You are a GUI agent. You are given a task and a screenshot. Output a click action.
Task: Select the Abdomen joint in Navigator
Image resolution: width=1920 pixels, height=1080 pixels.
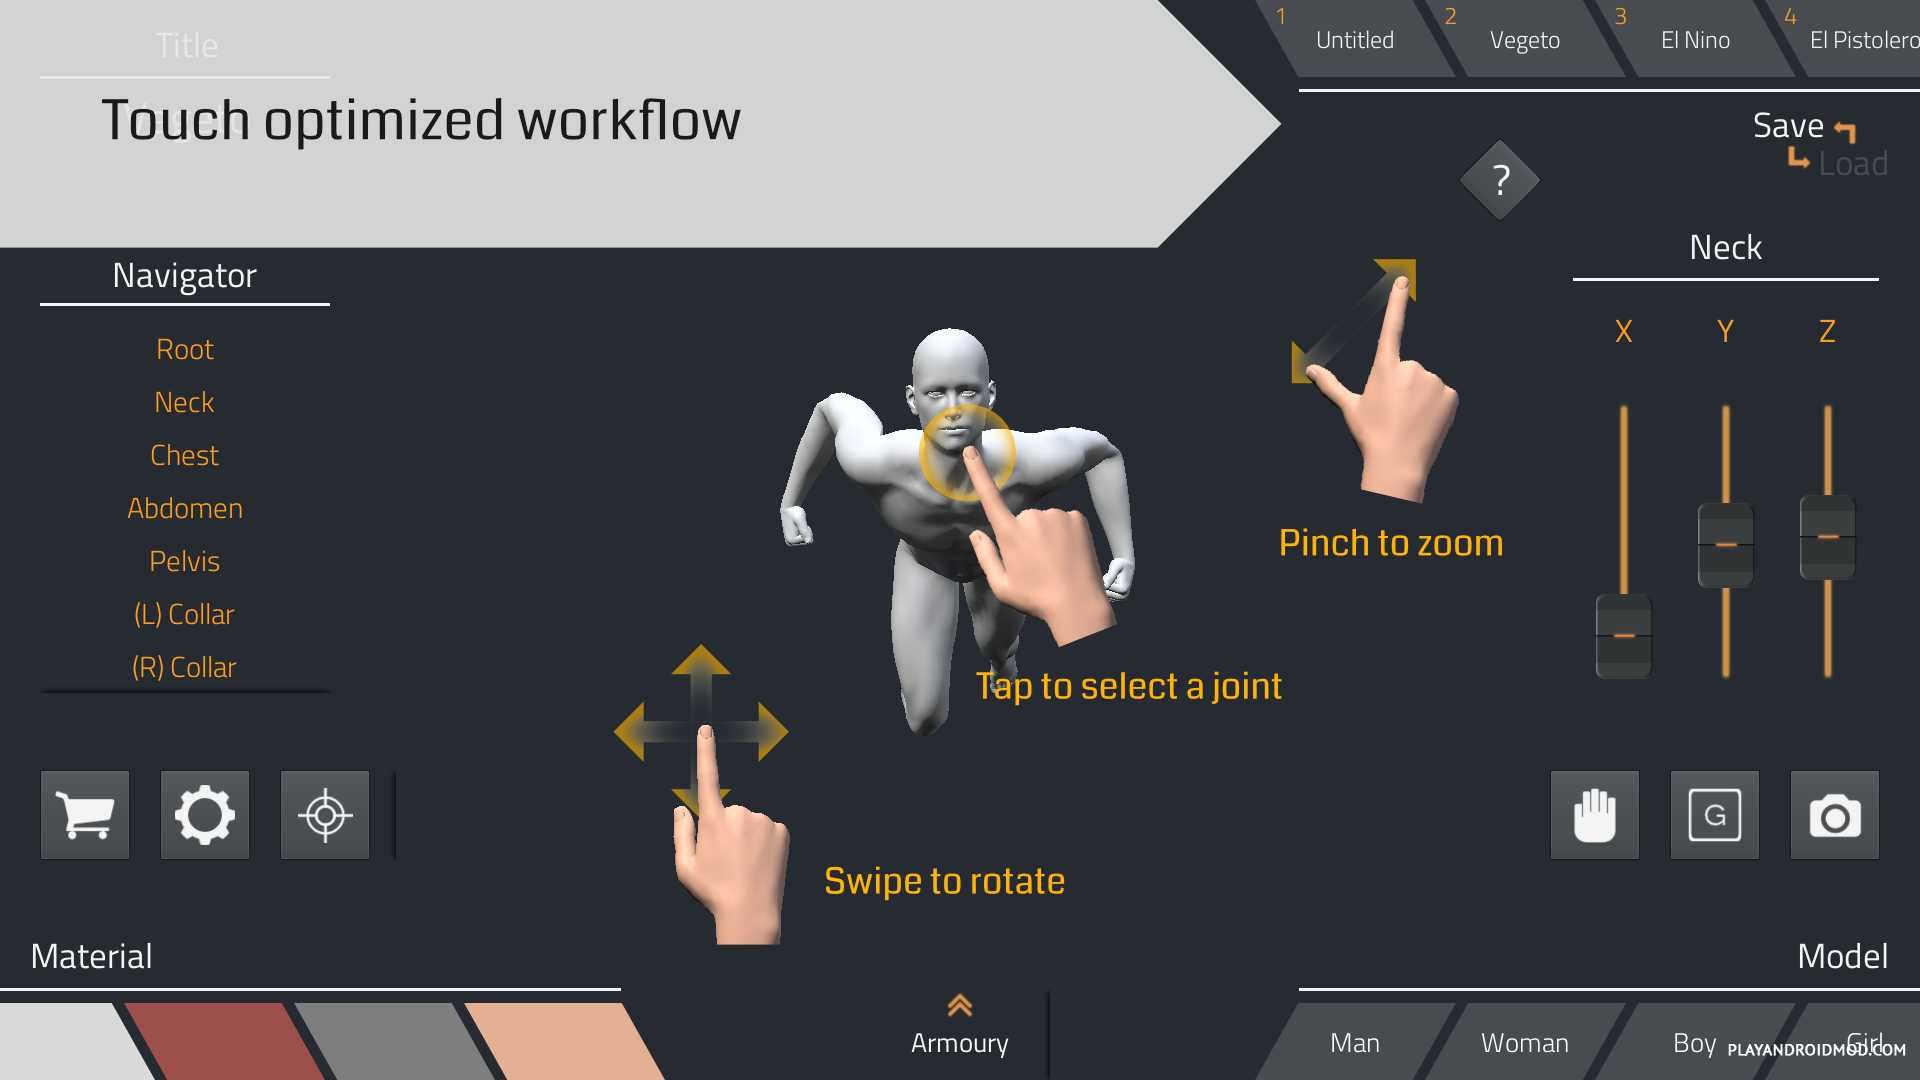coord(185,508)
